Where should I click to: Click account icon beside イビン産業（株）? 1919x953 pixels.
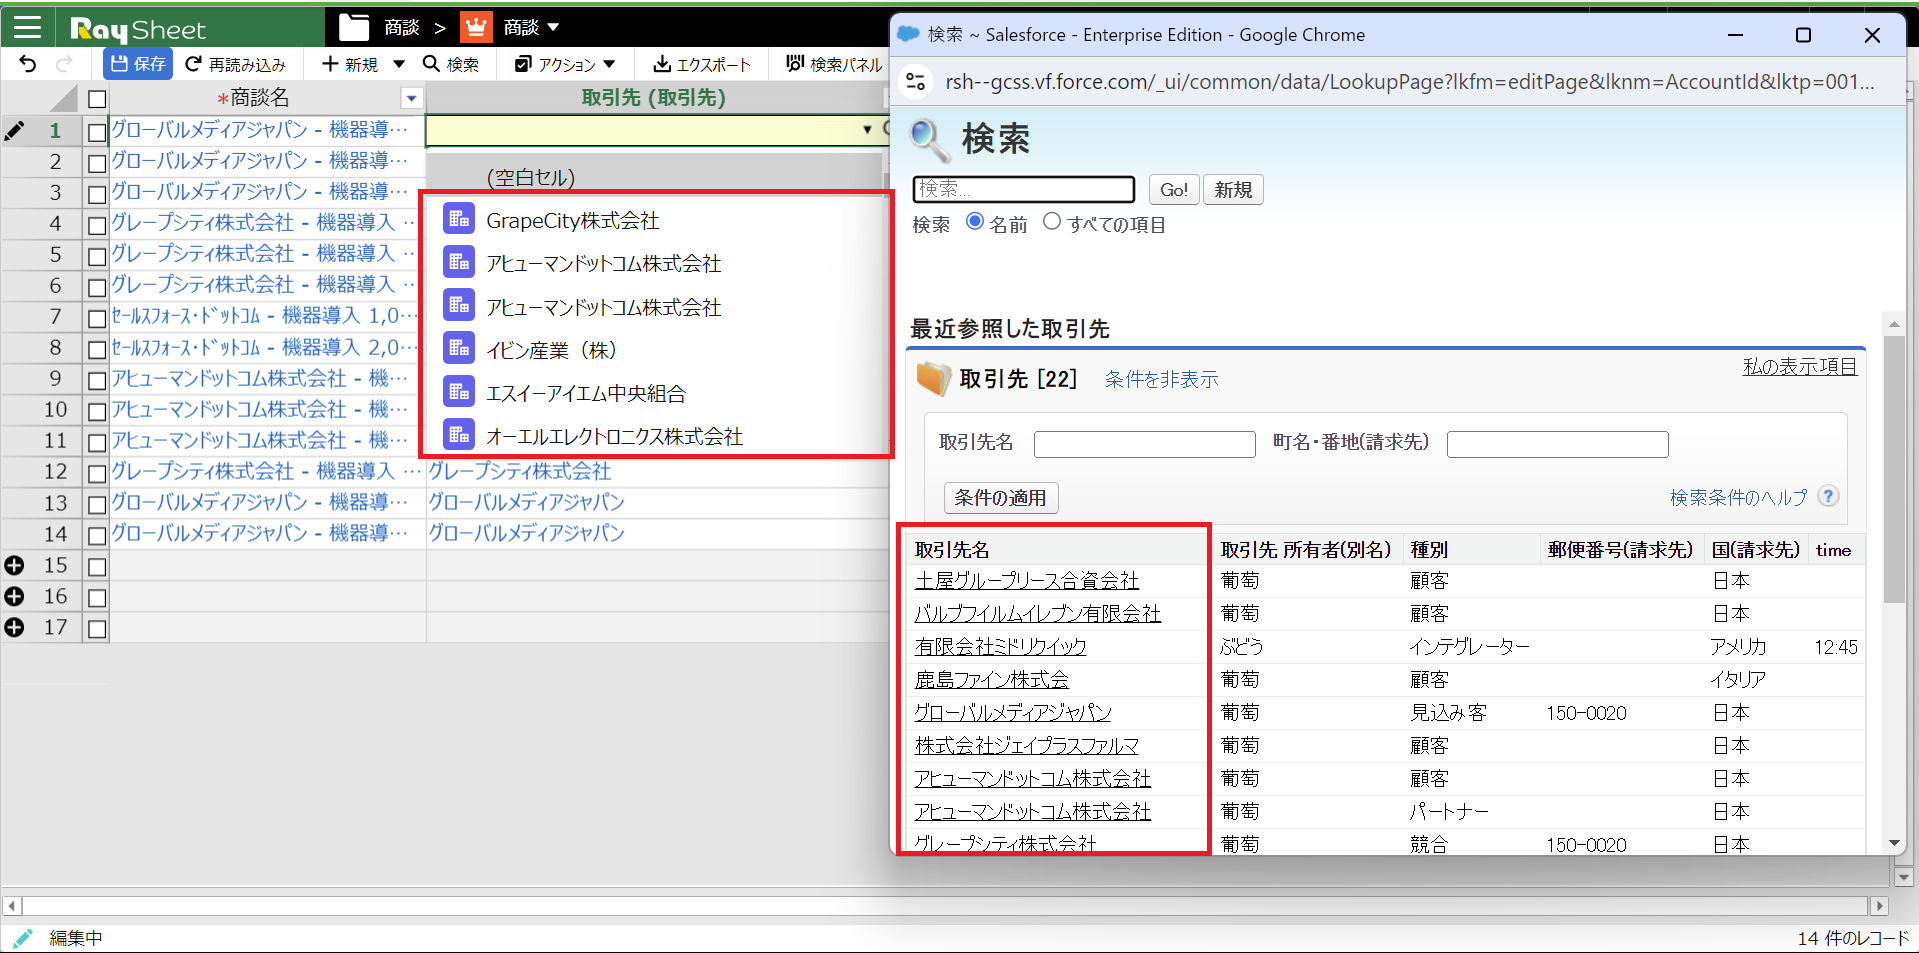pyautogui.click(x=459, y=349)
